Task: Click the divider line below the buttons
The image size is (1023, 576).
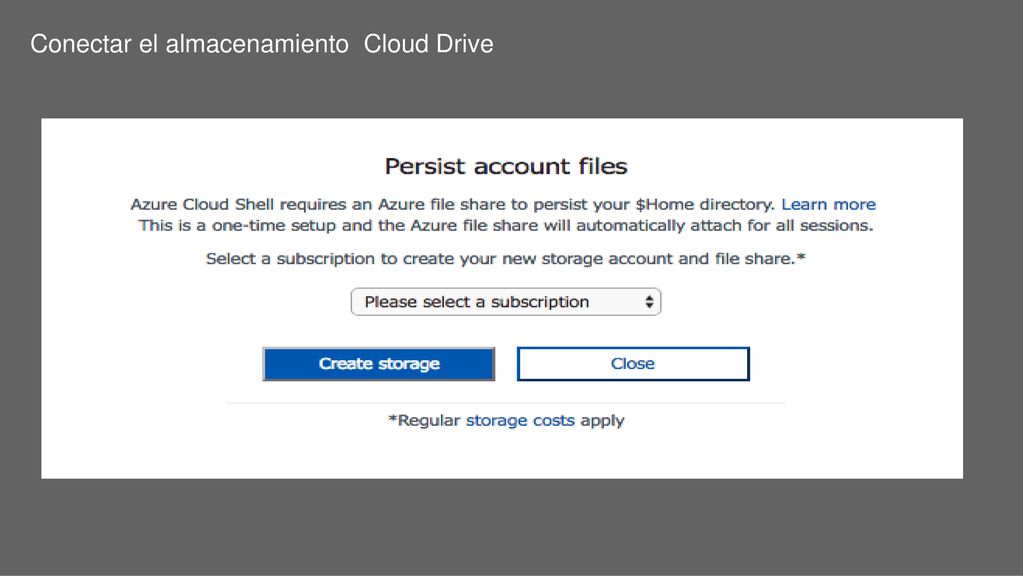Action: (x=506, y=404)
